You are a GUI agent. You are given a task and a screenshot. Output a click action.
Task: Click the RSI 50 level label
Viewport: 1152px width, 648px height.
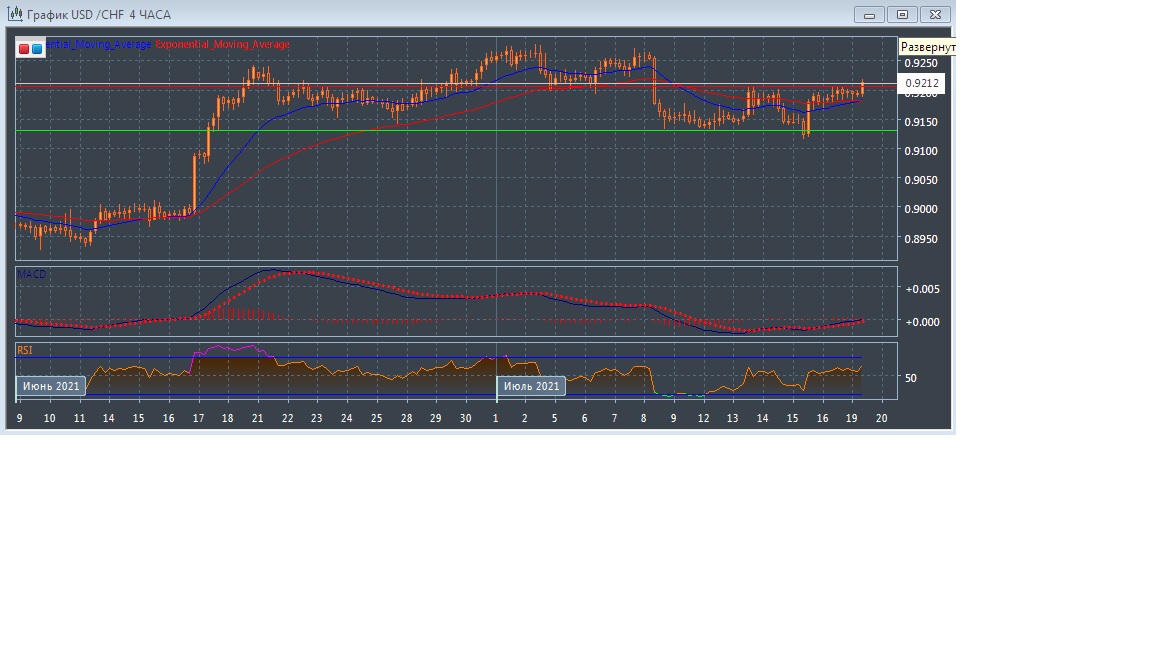911,378
